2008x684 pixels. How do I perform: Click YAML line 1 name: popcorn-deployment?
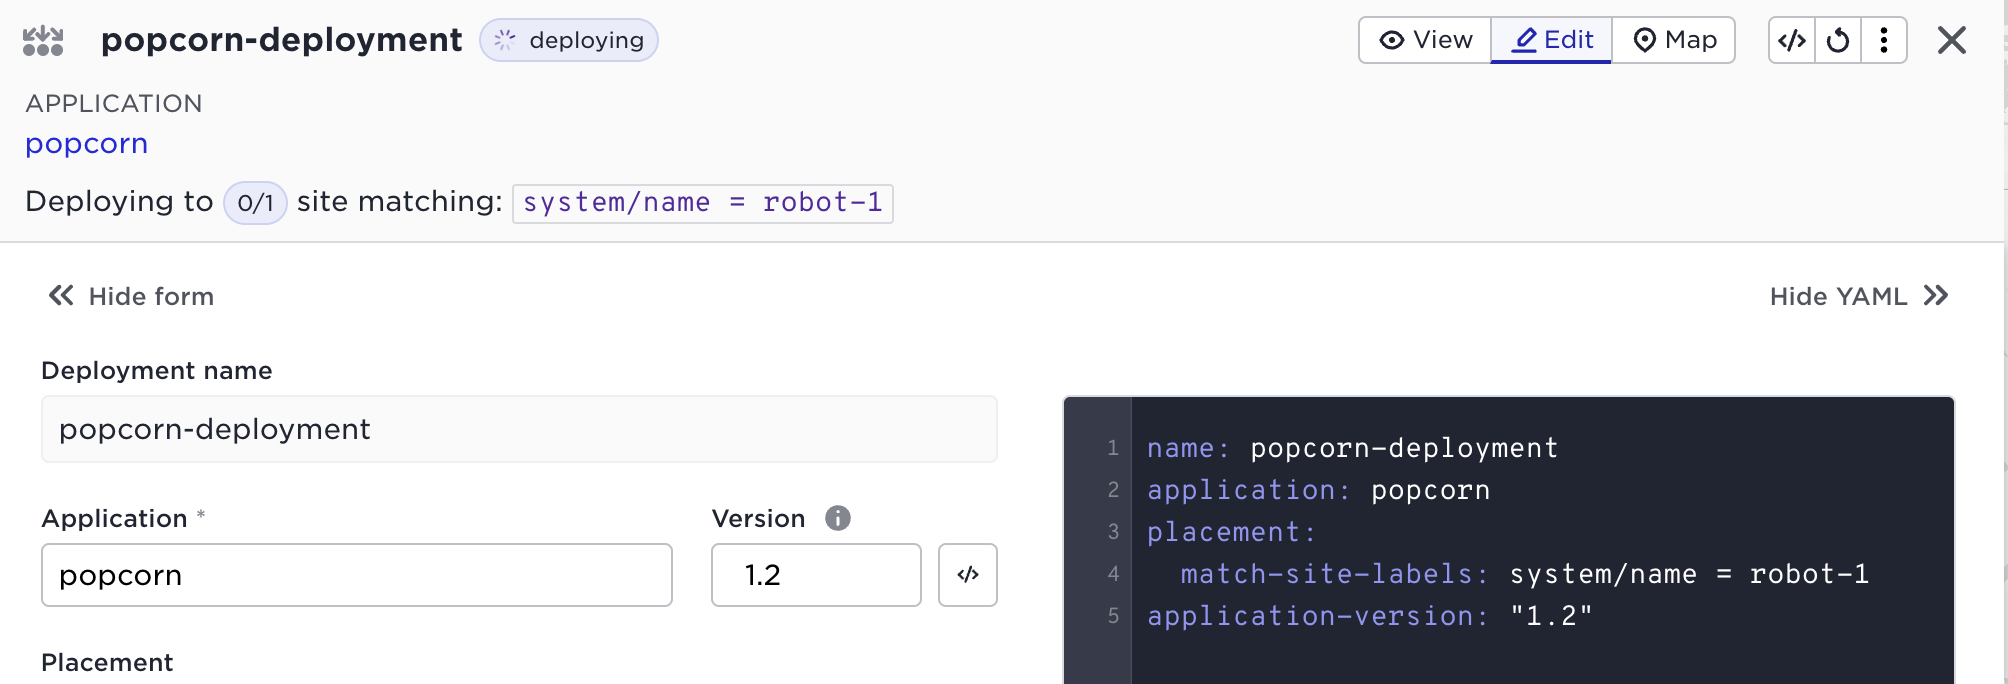pyautogui.click(x=1352, y=448)
